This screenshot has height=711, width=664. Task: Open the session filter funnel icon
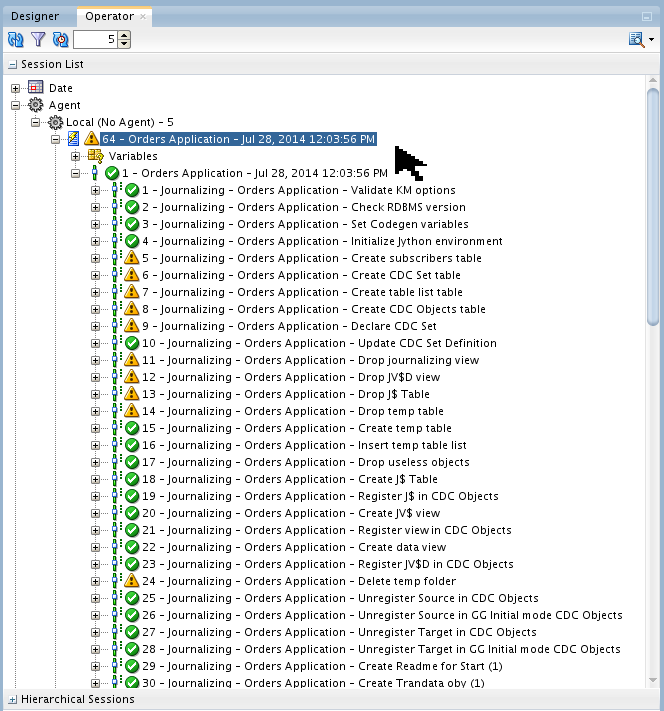coord(38,39)
